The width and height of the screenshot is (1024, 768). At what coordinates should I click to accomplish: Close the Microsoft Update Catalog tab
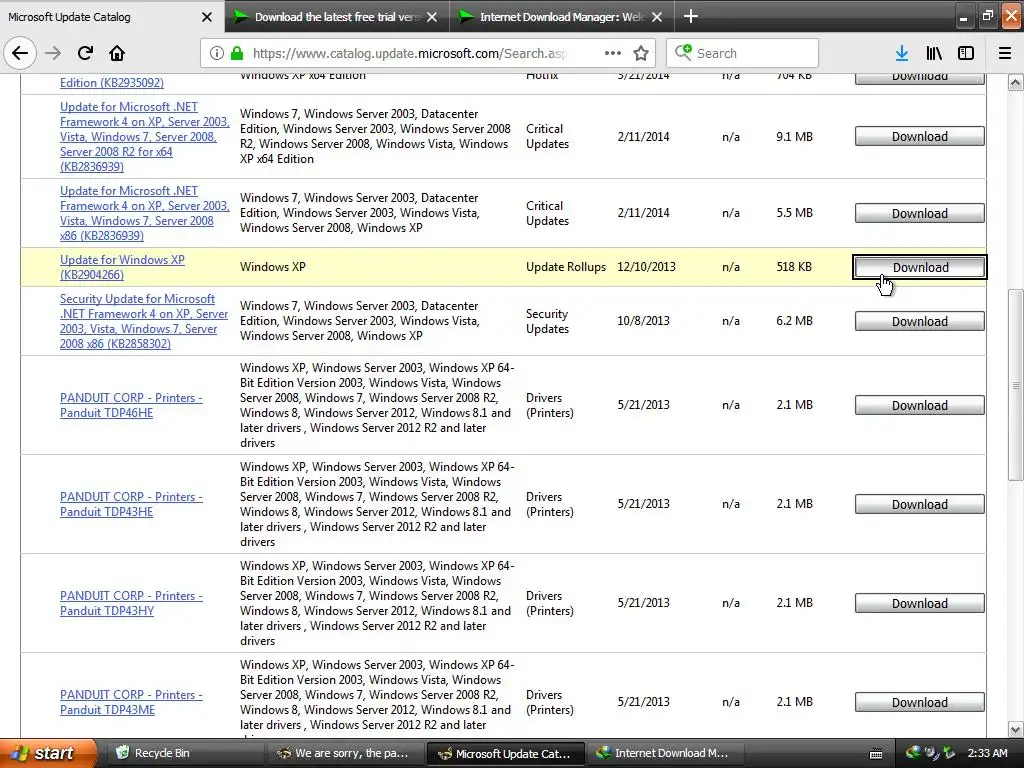tap(207, 17)
